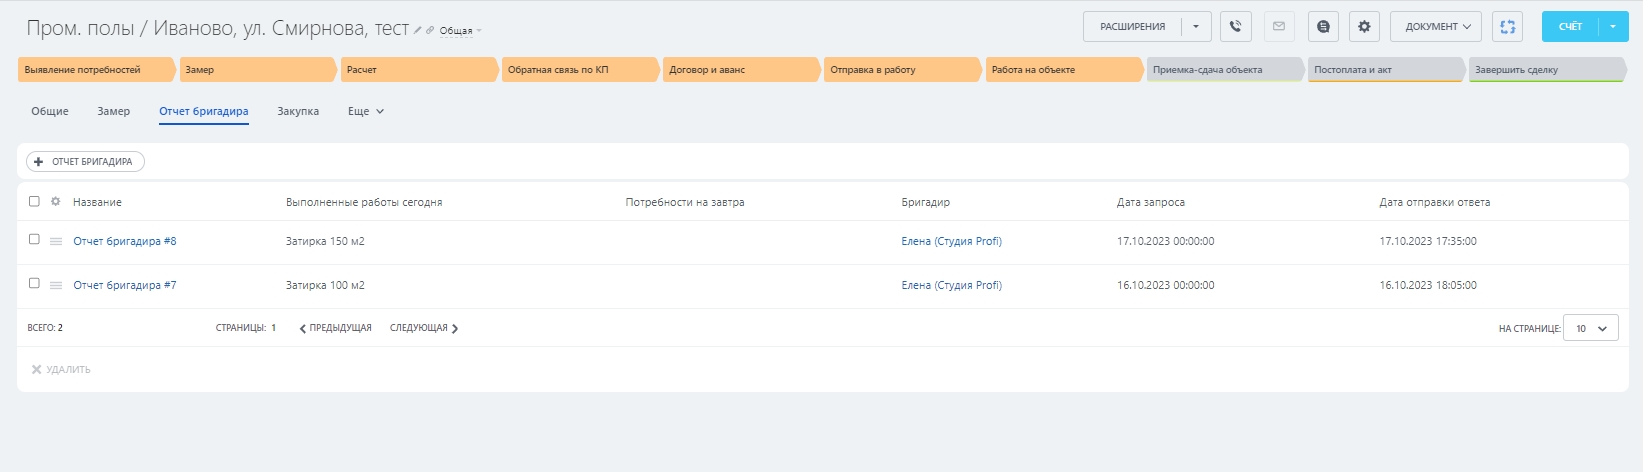This screenshot has width=1643, height=472.
Task: Click column header Выполненные работы сегодня
Action: (364, 202)
